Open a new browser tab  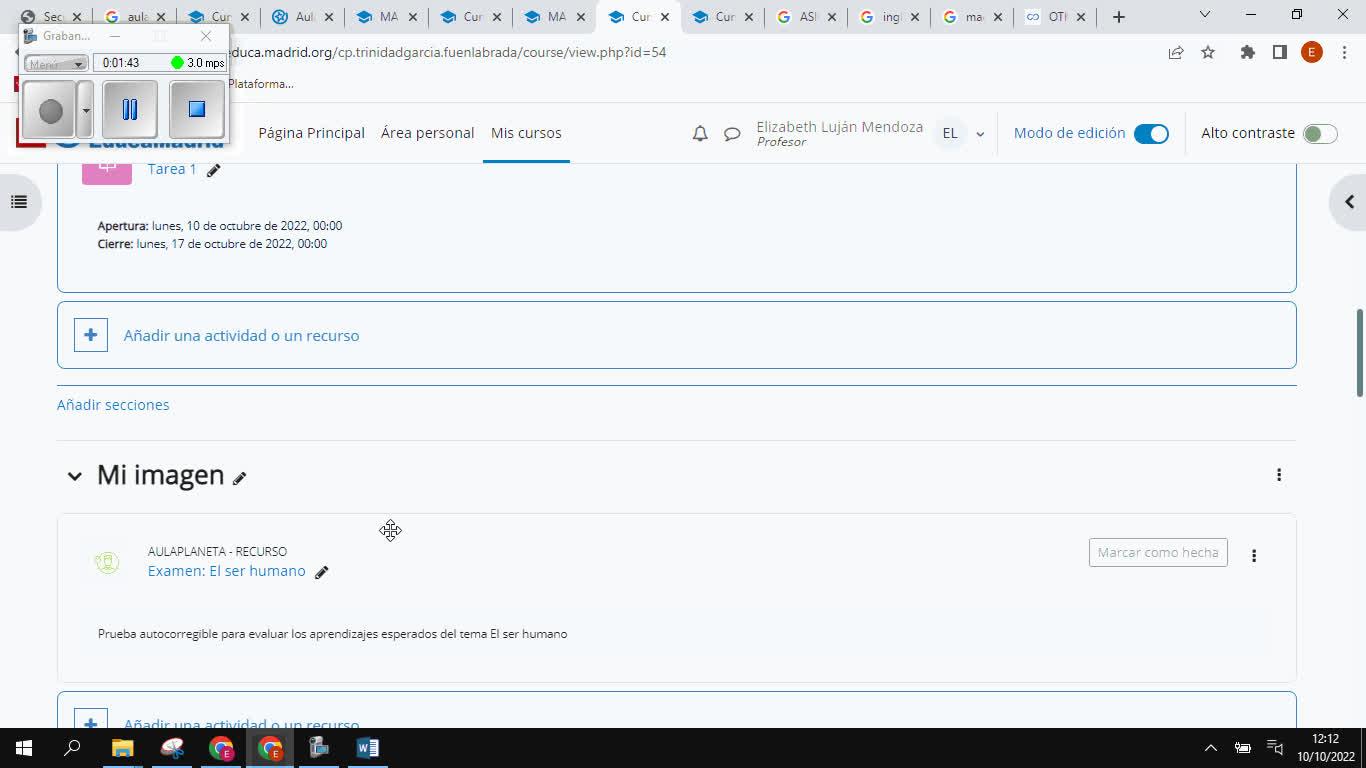click(x=1119, y=17)
